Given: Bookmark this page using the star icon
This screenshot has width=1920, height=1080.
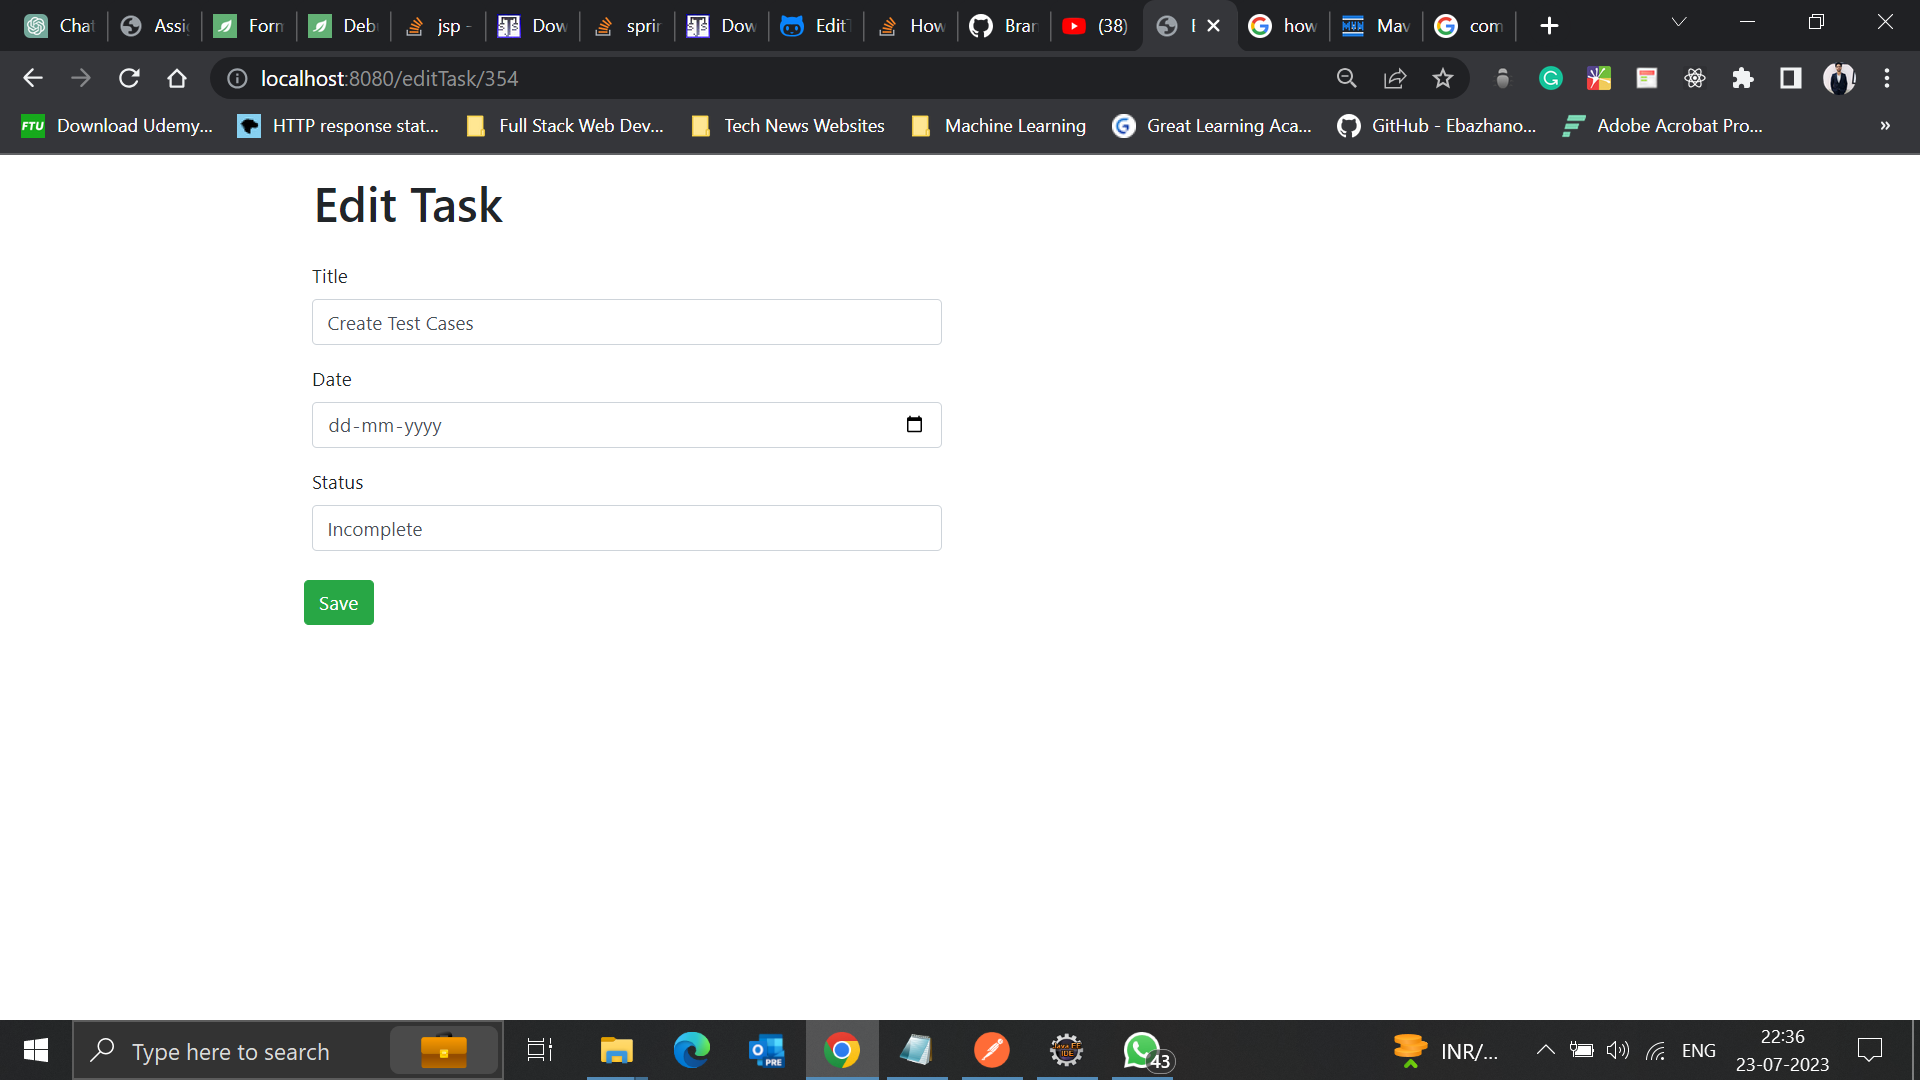Looking at the screenshot, I should 1443,78.
